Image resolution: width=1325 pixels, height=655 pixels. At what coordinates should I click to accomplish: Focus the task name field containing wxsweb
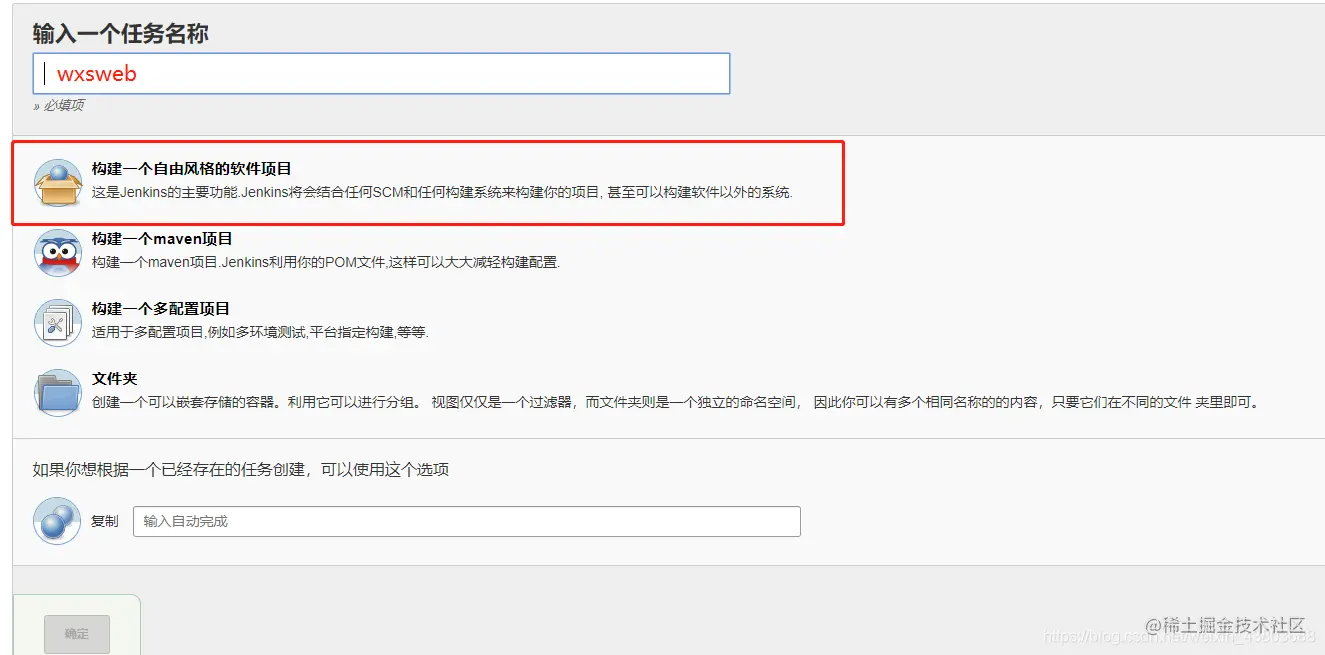(x=381, y=74)
